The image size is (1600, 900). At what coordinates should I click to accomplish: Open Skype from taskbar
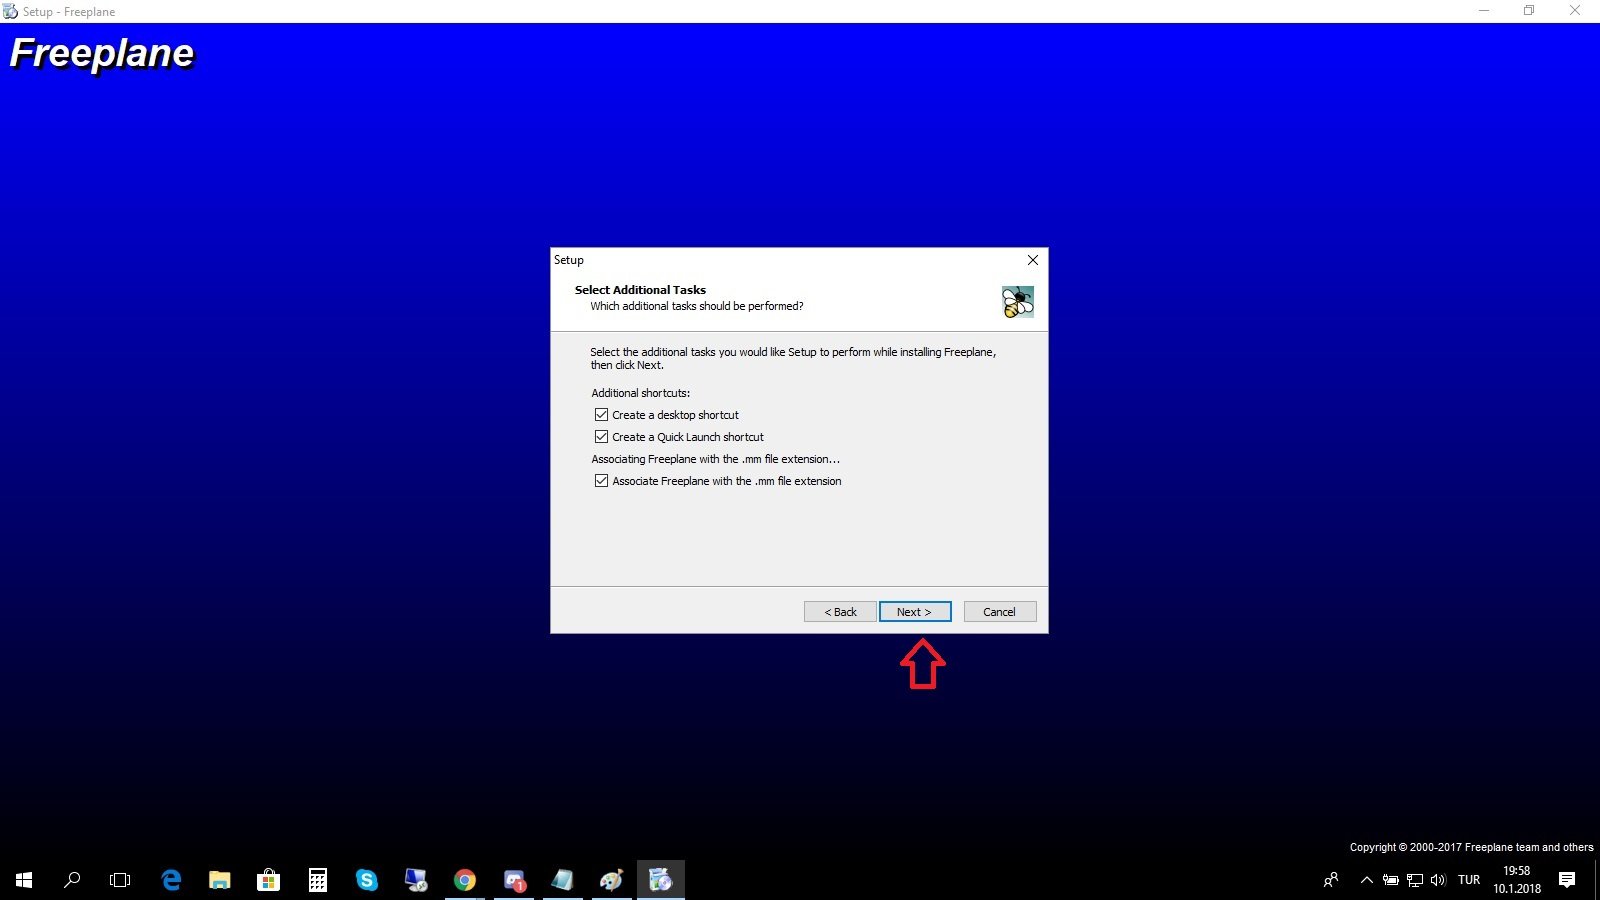367,880
